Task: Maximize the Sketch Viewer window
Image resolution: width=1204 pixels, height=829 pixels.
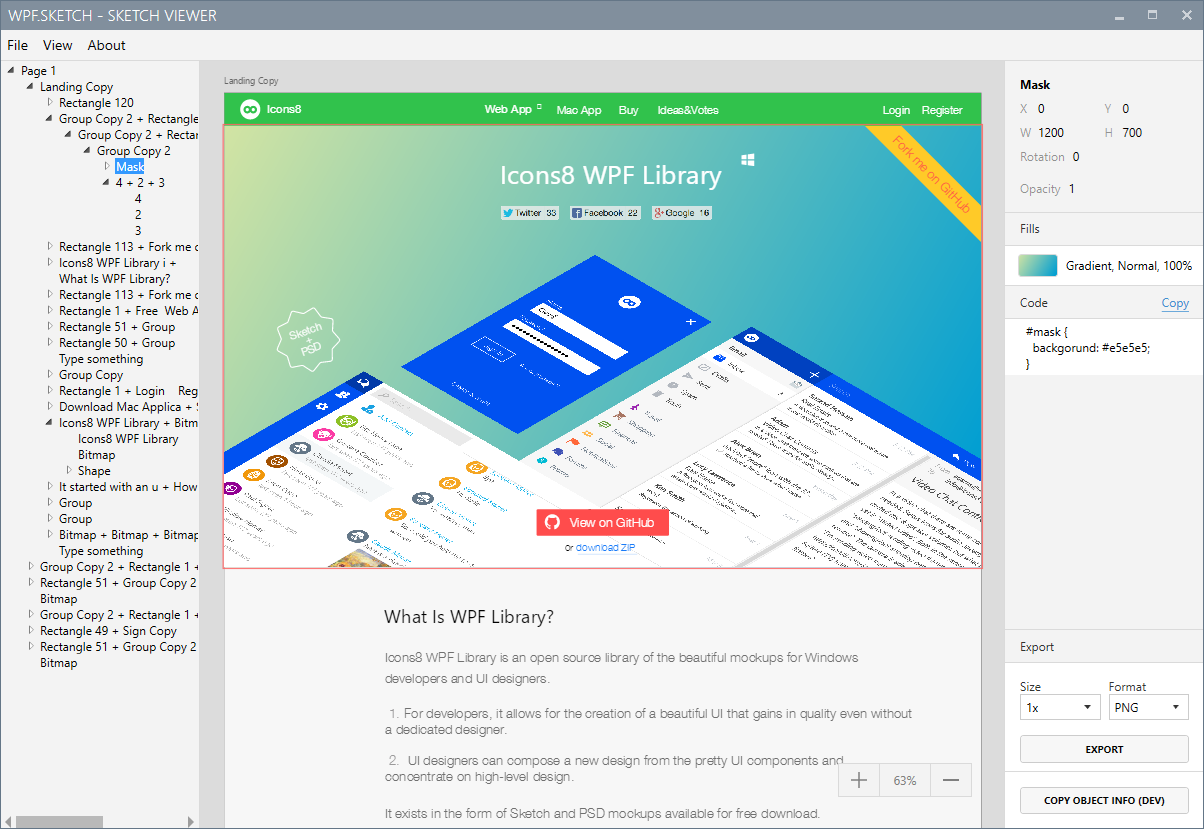Action: [1152, 15]
